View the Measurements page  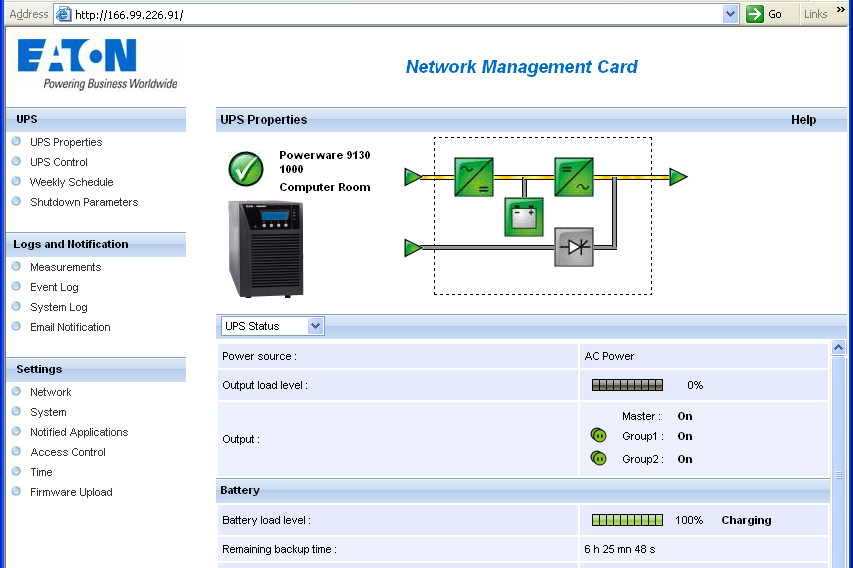65,267
